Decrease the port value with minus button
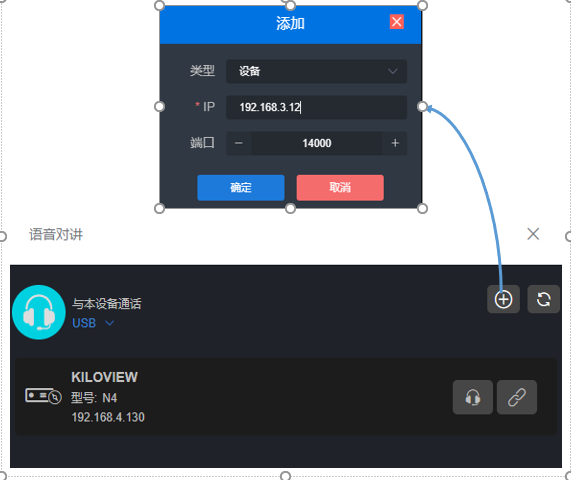 click(239, 143)
